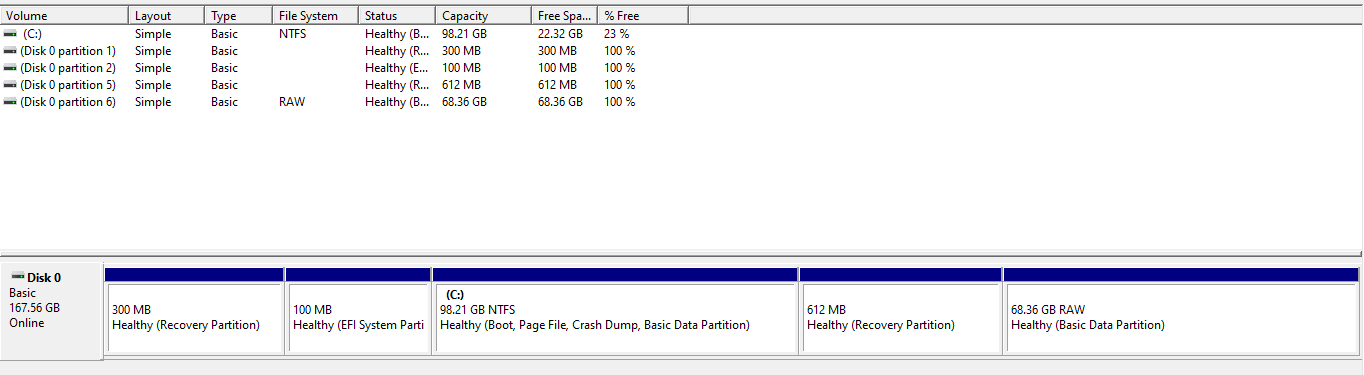This screenshot has height=375, width=1364.
Task: Select the 100 MB EFI System Partition block
Action: point(358,310)
